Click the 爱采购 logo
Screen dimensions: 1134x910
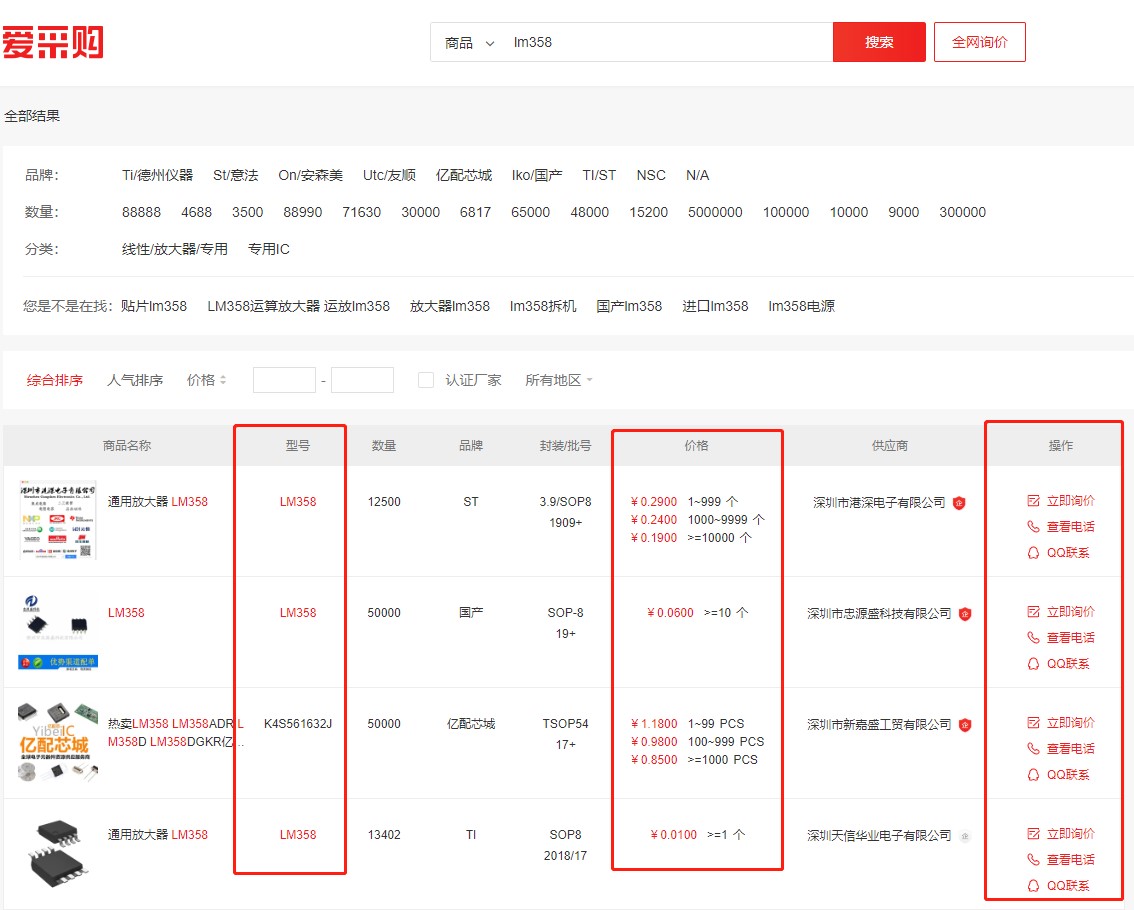point(53,40)
